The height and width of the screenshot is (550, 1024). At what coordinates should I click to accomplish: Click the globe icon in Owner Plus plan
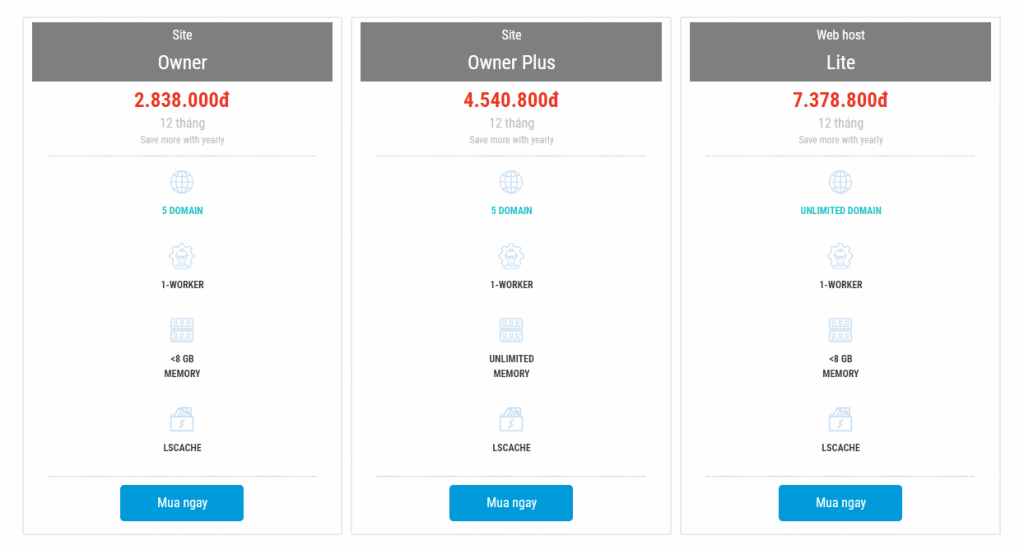point(511,182)
